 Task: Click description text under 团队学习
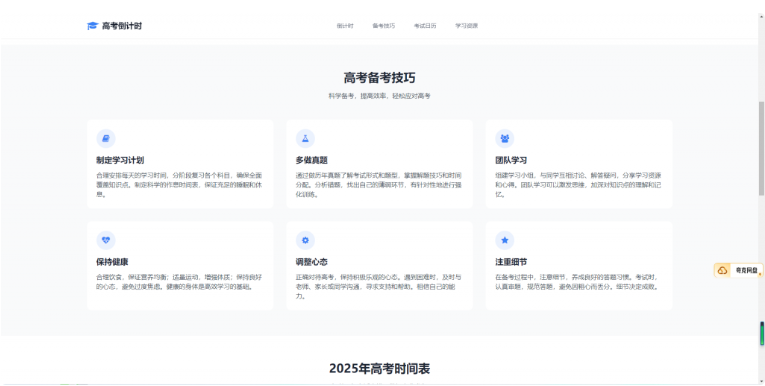click(x=579, y=185)
